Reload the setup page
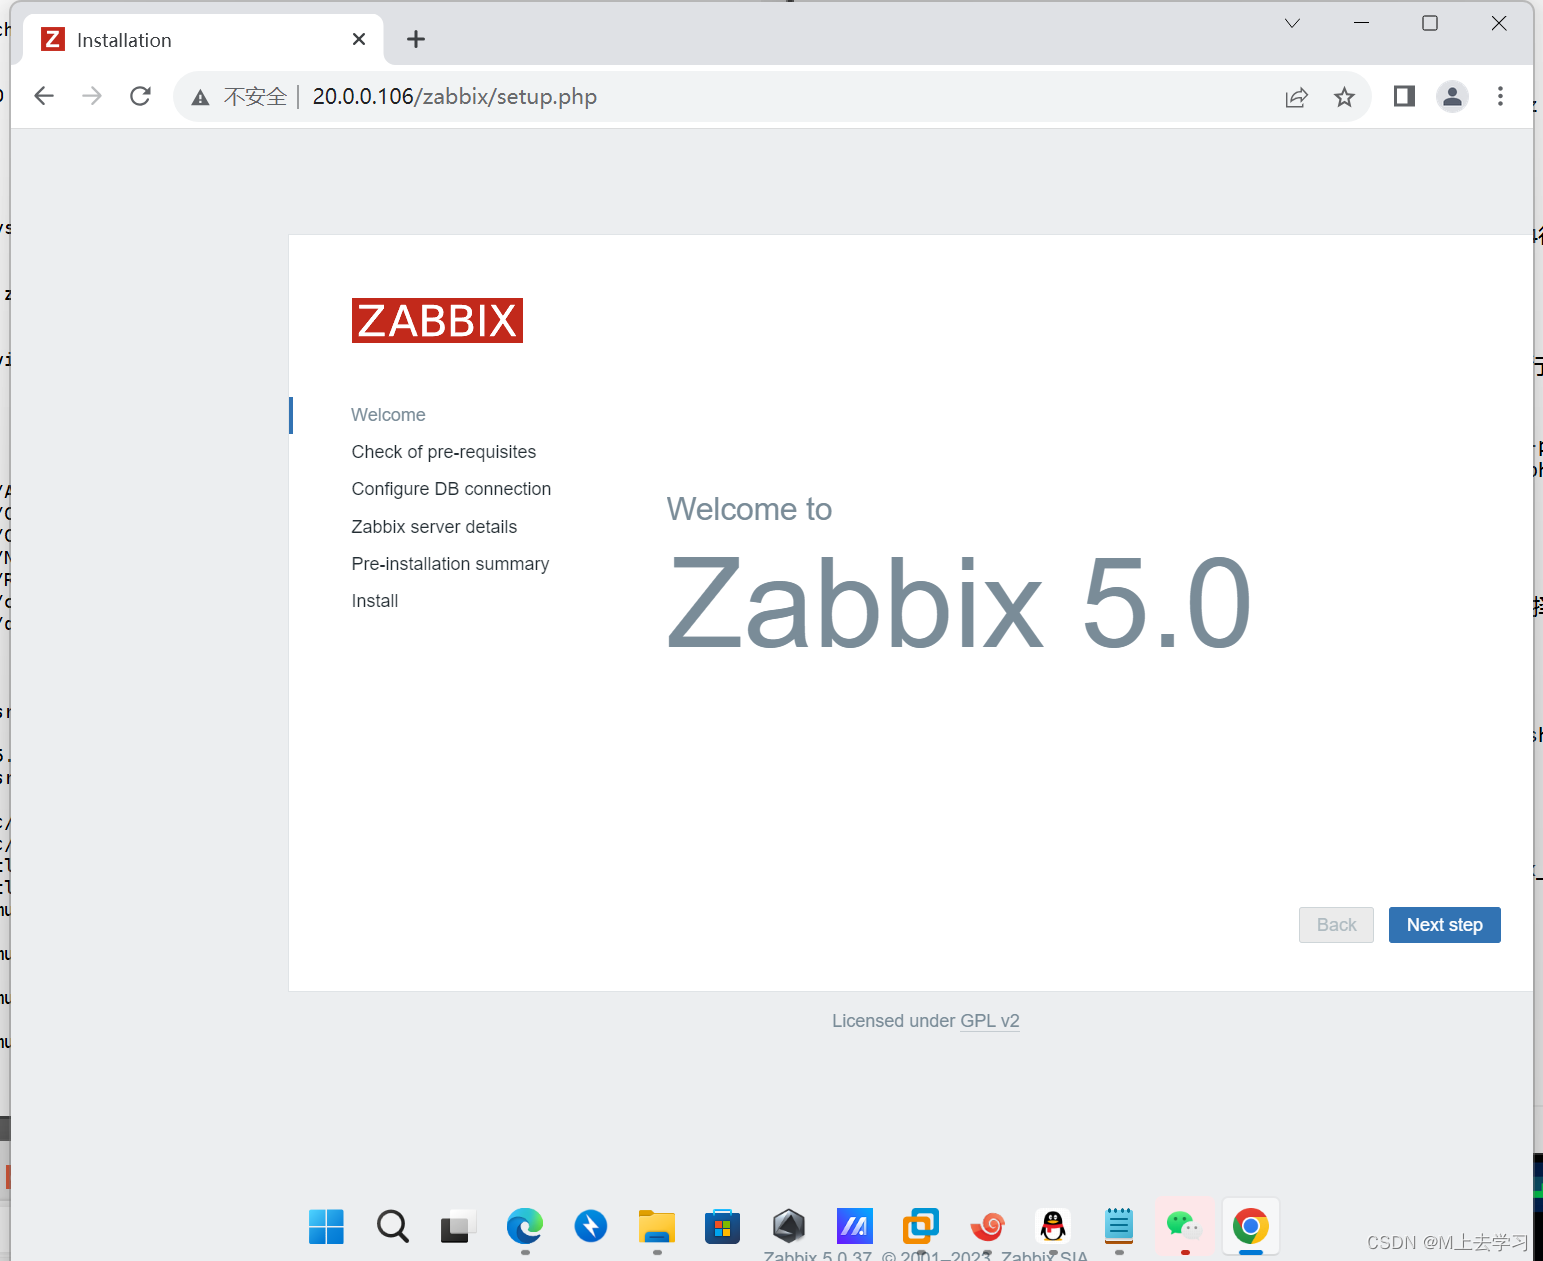Image resolution: width=1543 pixels, height=1261 pixels. click(x=140, y=96)
